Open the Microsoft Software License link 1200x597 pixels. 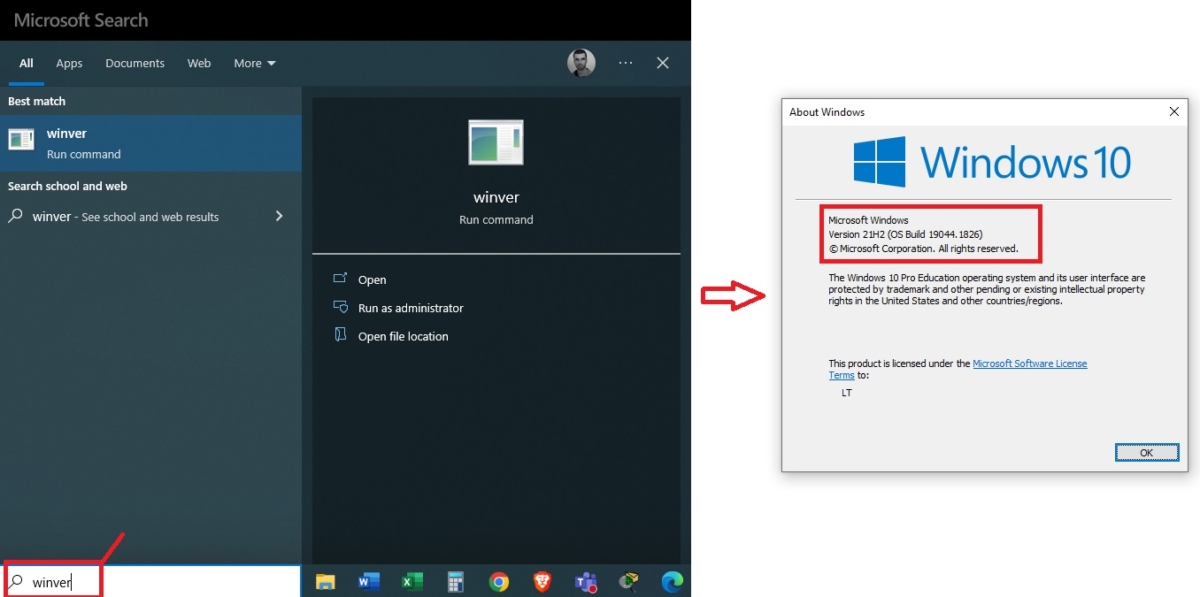[x=1029, y=364]
